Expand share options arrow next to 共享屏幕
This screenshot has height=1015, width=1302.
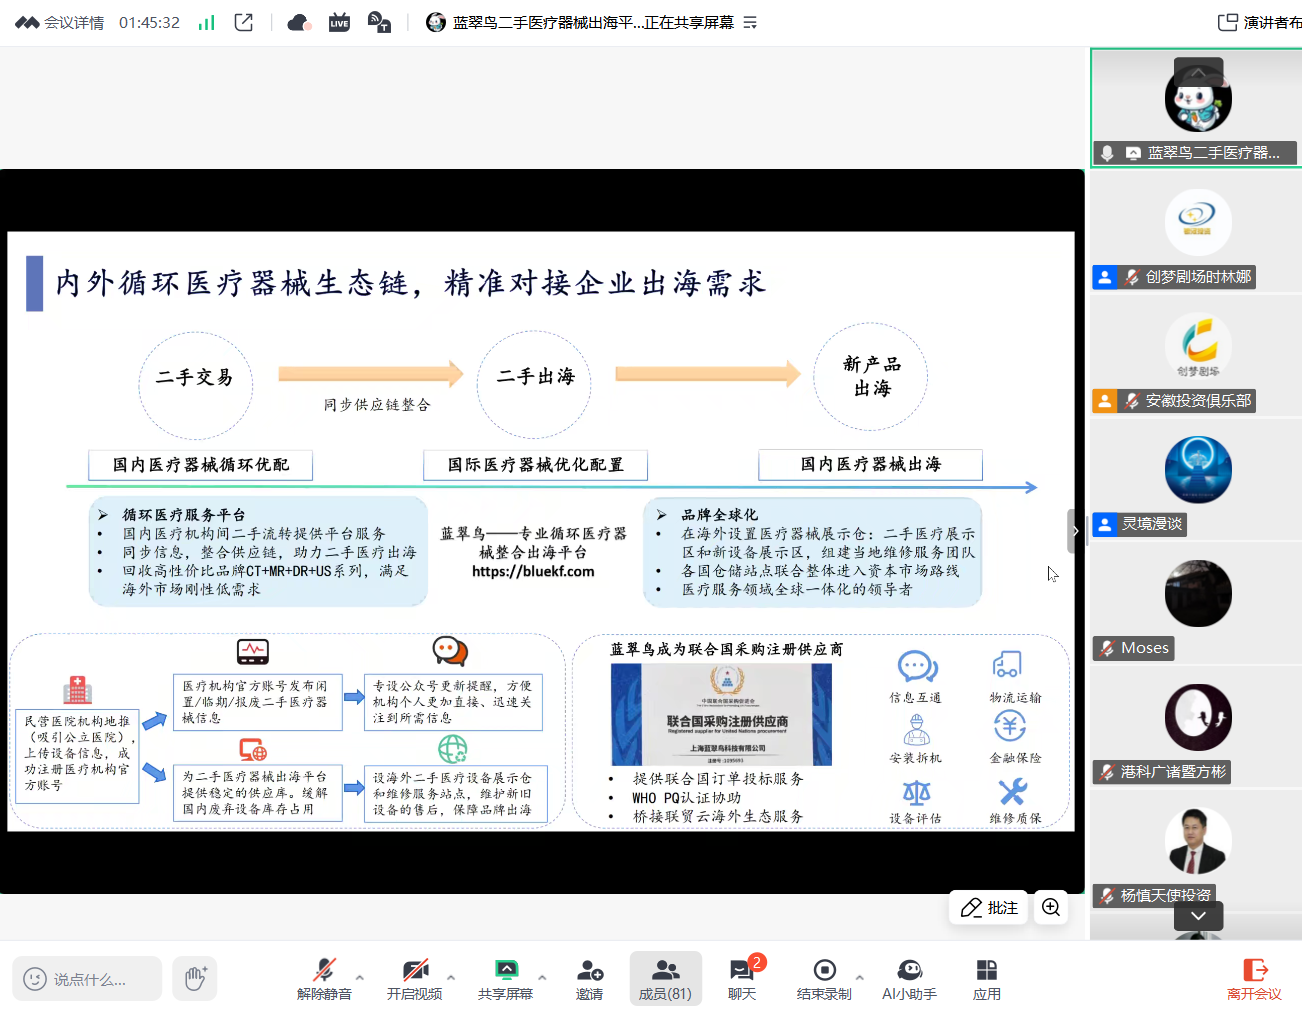pyautogui.click(x=542, y=978)
